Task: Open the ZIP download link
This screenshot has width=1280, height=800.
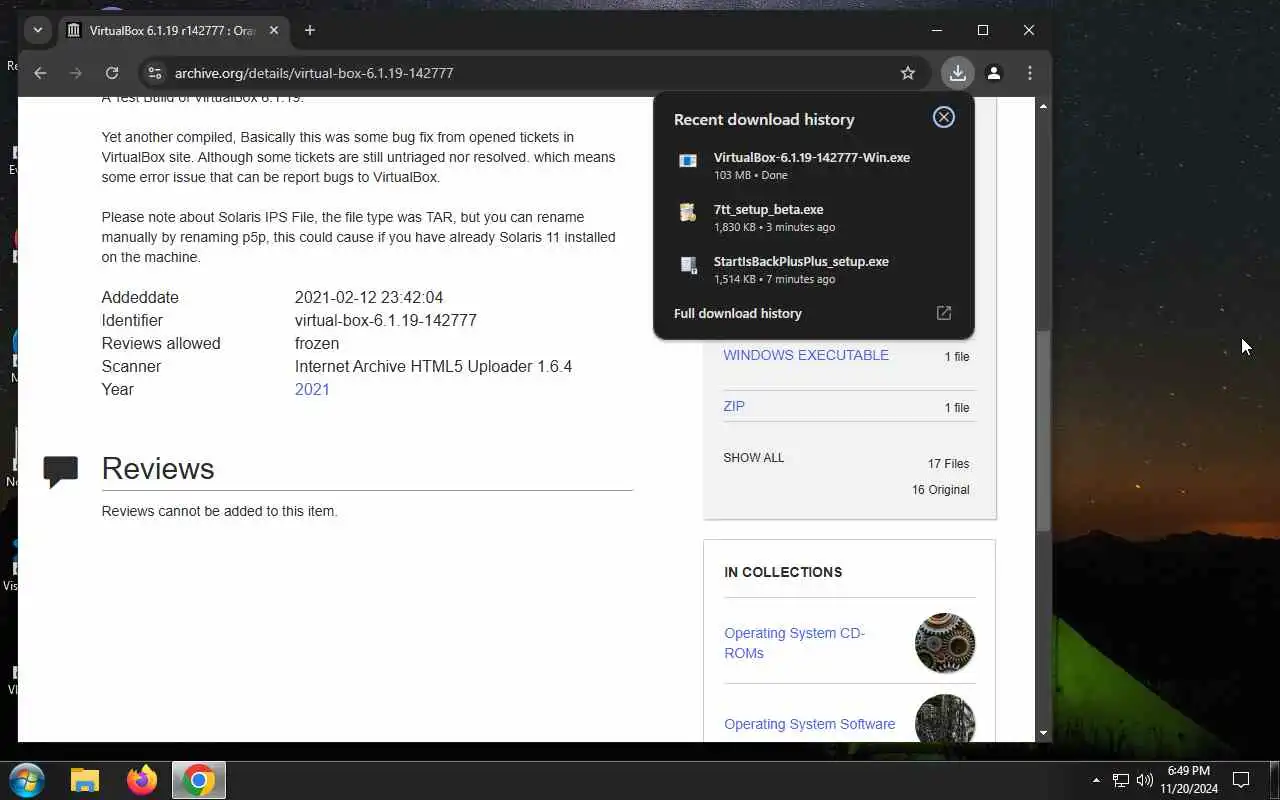Action: click(734, 406)
